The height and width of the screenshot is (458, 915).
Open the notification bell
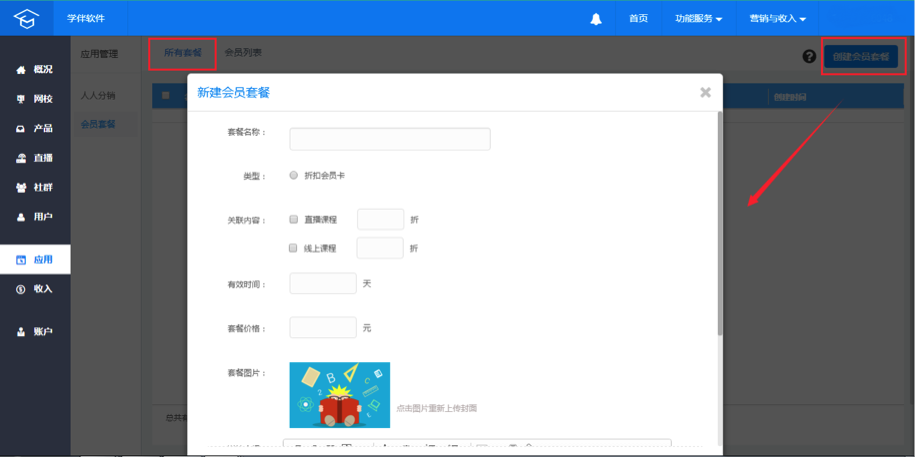pyautogui.click(x=596, y=19)
